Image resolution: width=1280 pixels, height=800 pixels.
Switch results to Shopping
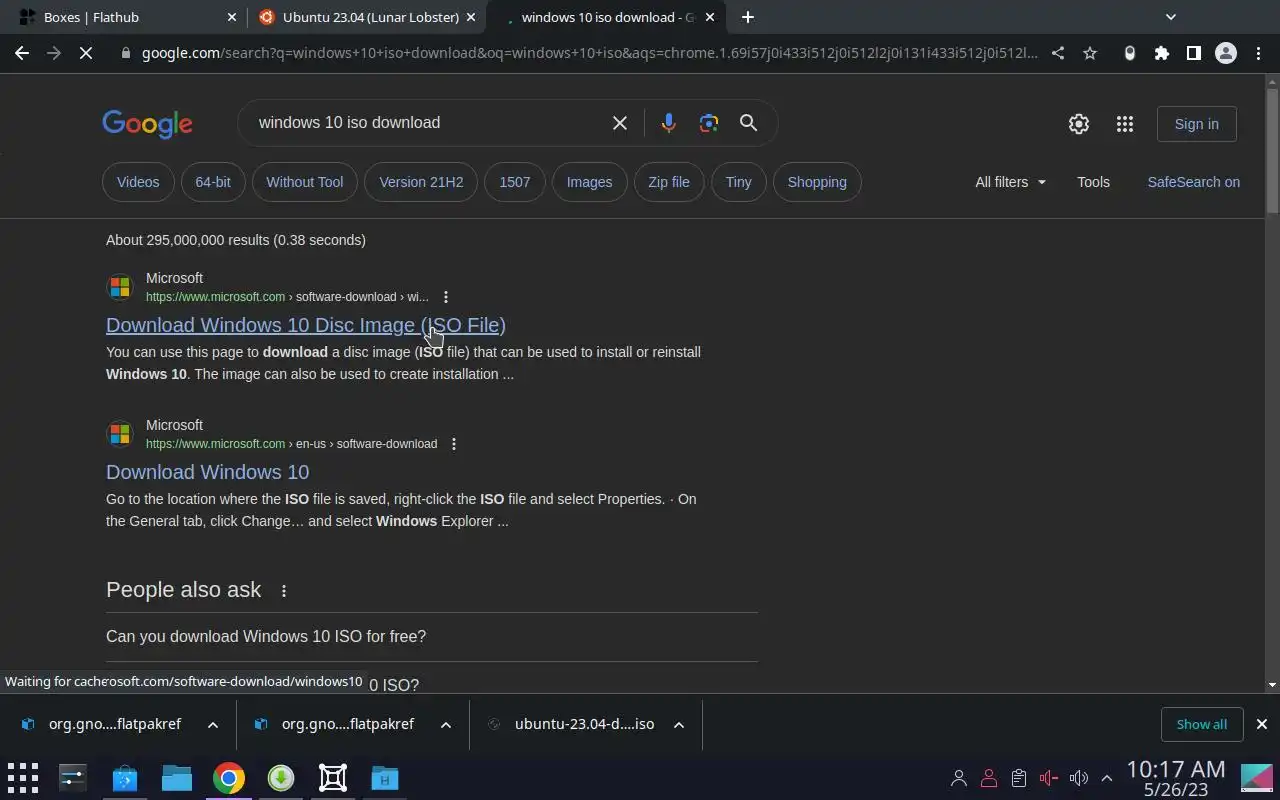point(817,182)
